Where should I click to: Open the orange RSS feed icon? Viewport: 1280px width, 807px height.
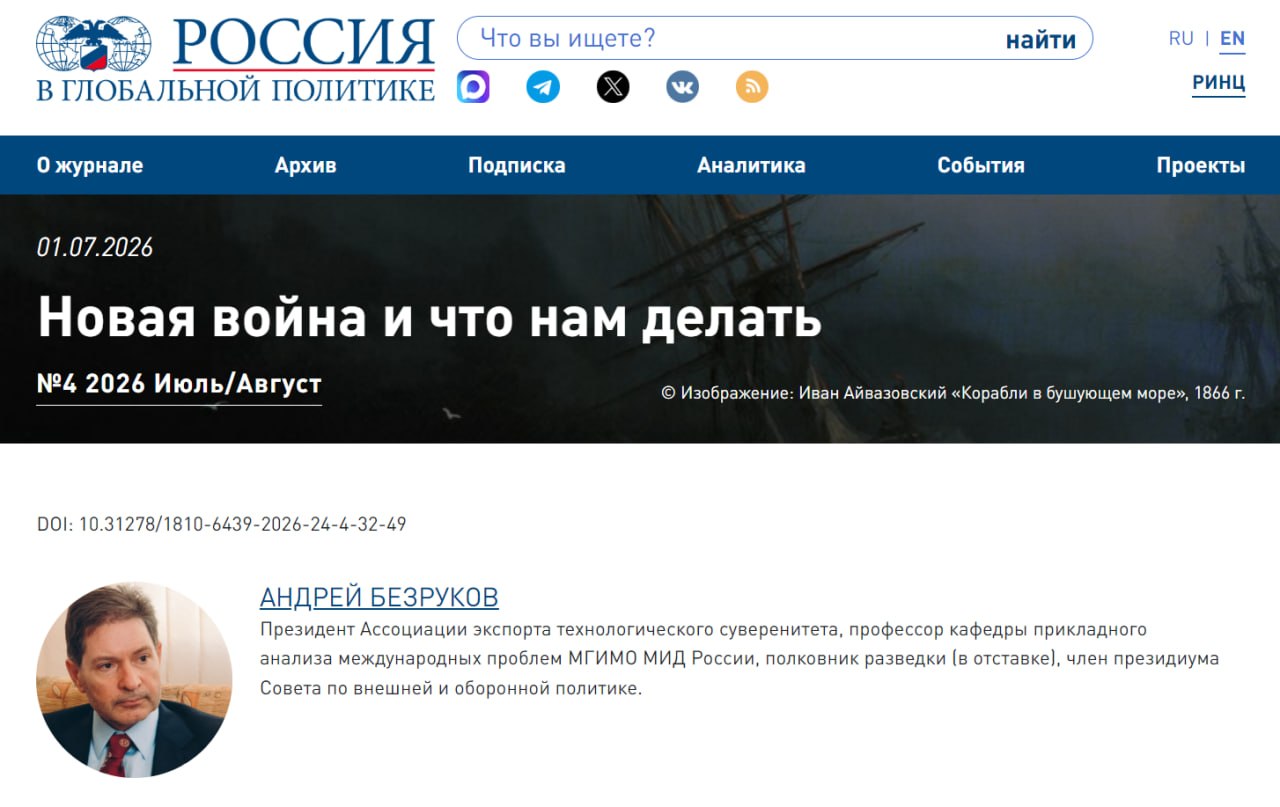click(752, 87)
